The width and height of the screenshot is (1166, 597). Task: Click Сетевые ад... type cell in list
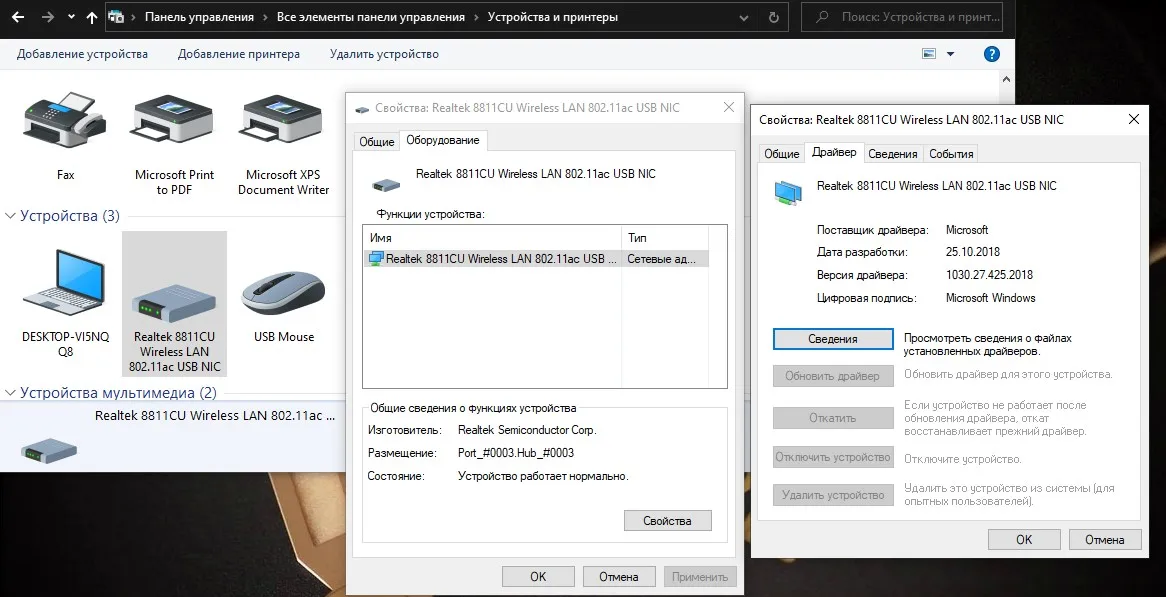point(662,259)
